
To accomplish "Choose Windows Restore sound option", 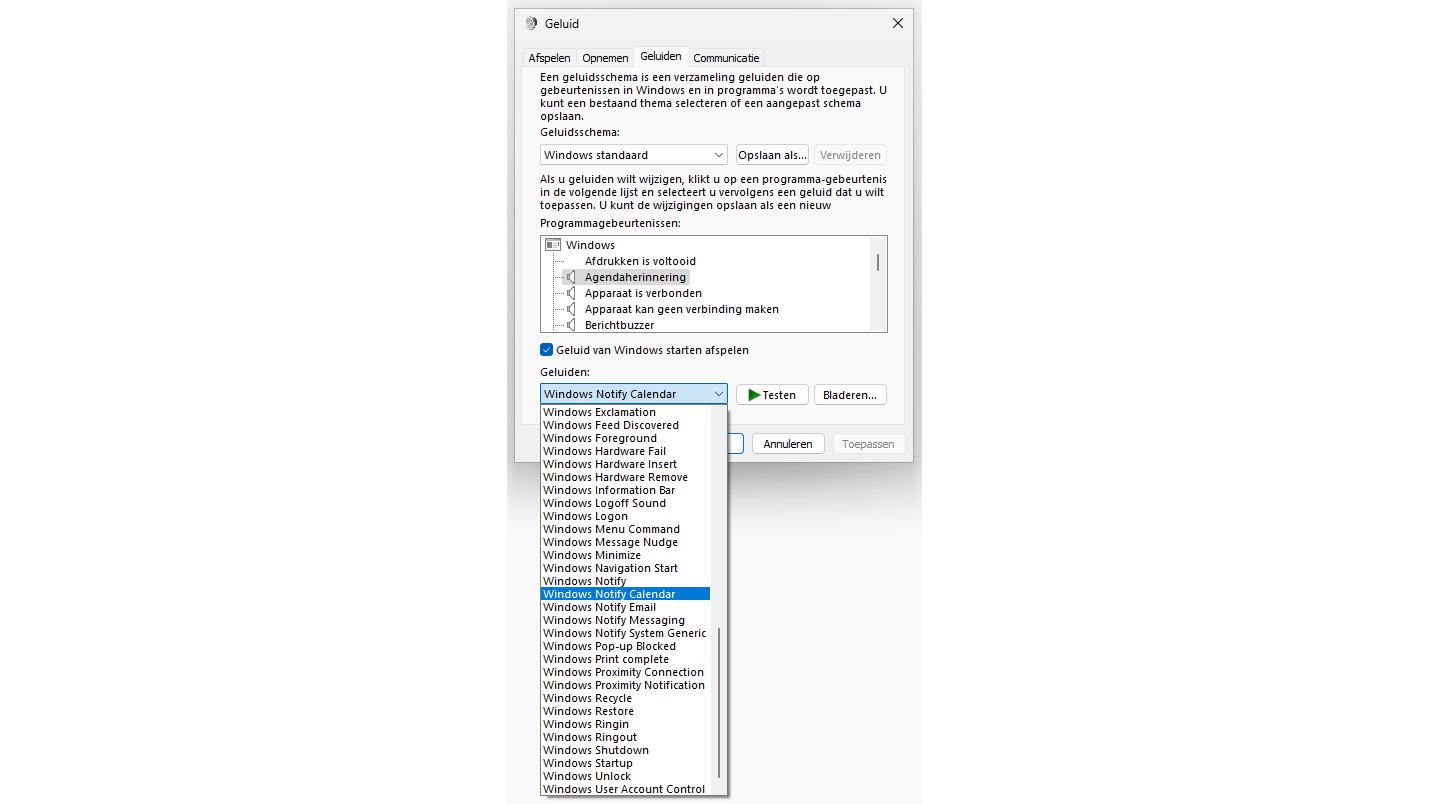I will click(x=626, y=711).
